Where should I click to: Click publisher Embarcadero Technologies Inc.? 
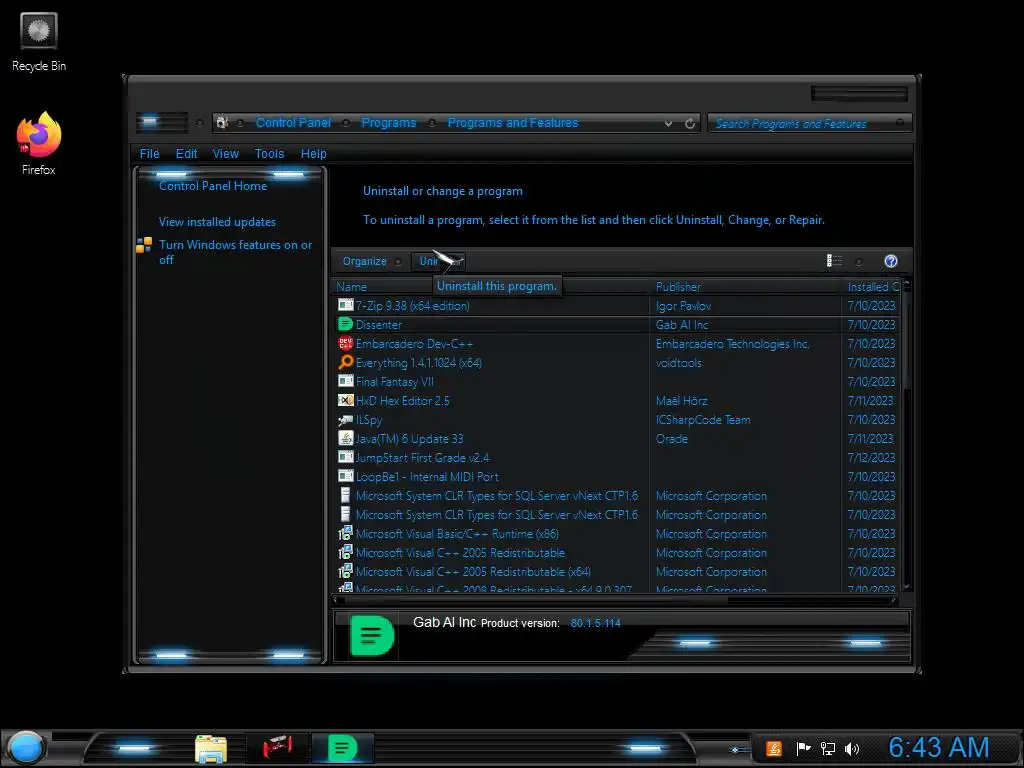pyautogui.click(x=732, y=344)
